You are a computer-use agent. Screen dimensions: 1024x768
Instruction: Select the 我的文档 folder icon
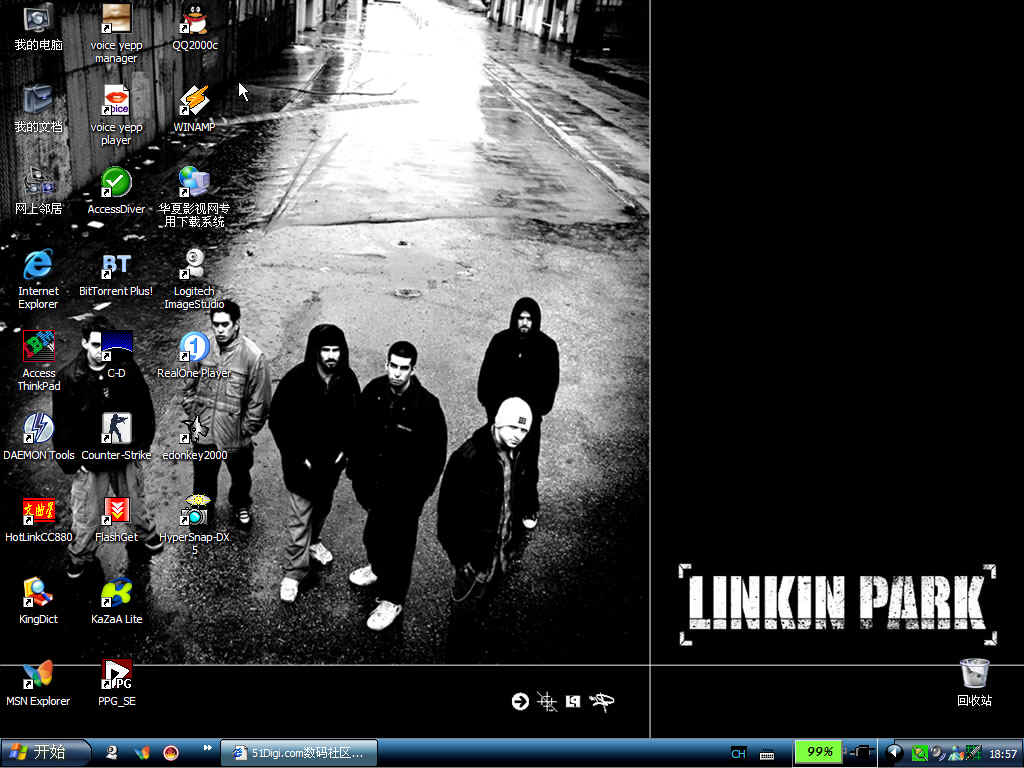coord(38,109)
